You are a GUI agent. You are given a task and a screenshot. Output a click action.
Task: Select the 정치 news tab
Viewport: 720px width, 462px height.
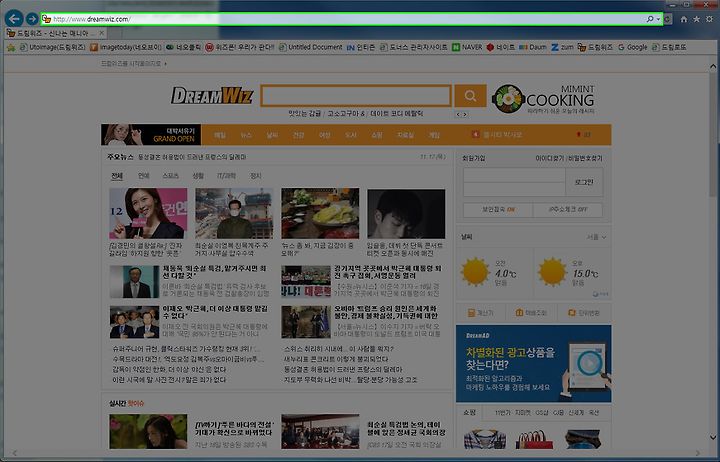(x=255, y=176)
